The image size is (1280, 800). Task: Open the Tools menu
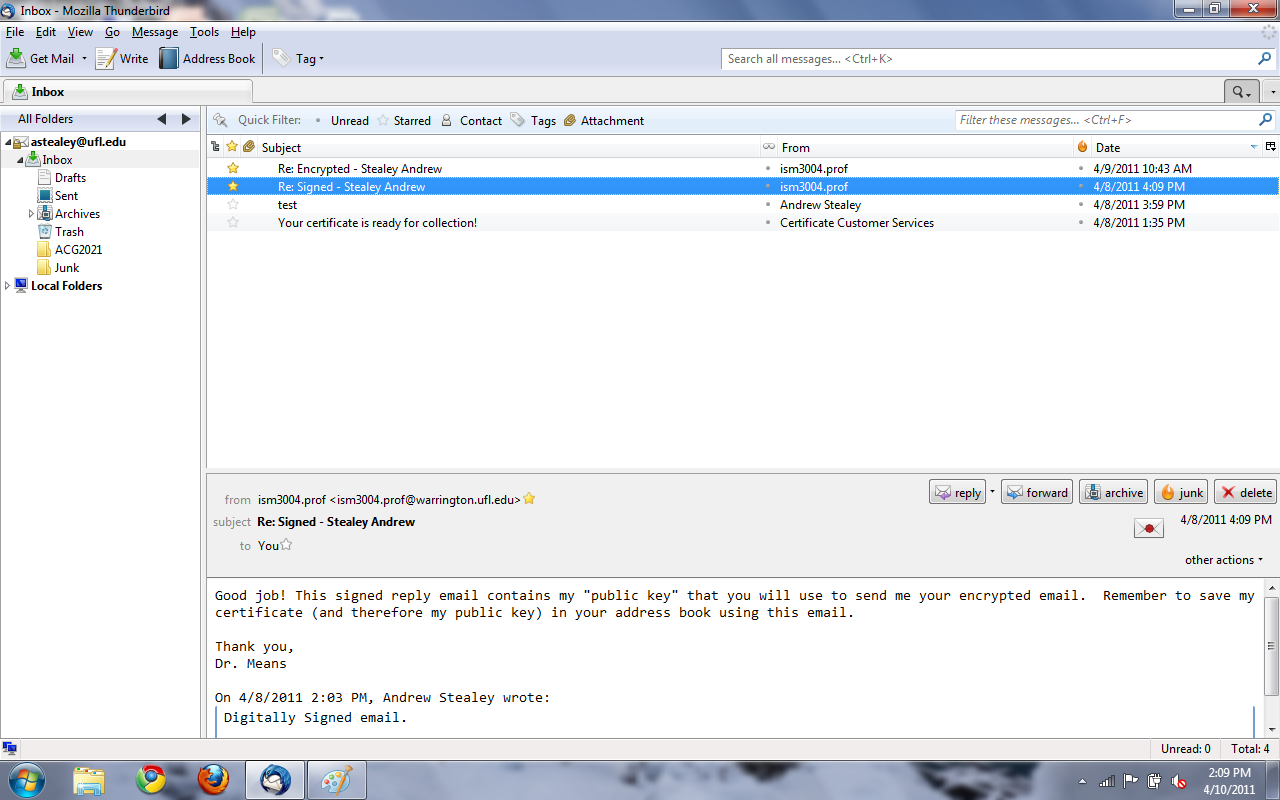(204, 31)
